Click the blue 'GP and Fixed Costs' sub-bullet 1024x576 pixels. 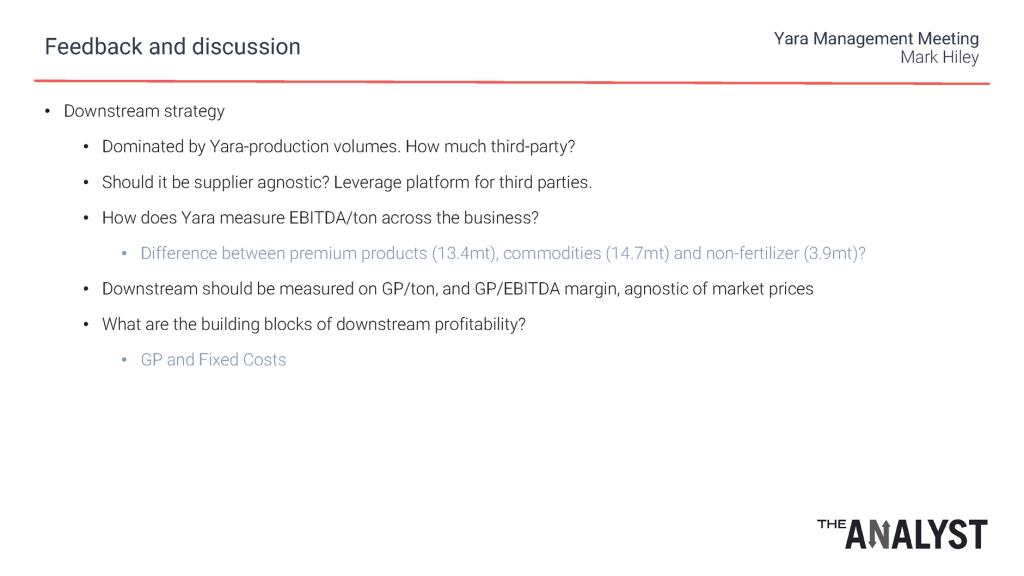coord(213,360)
